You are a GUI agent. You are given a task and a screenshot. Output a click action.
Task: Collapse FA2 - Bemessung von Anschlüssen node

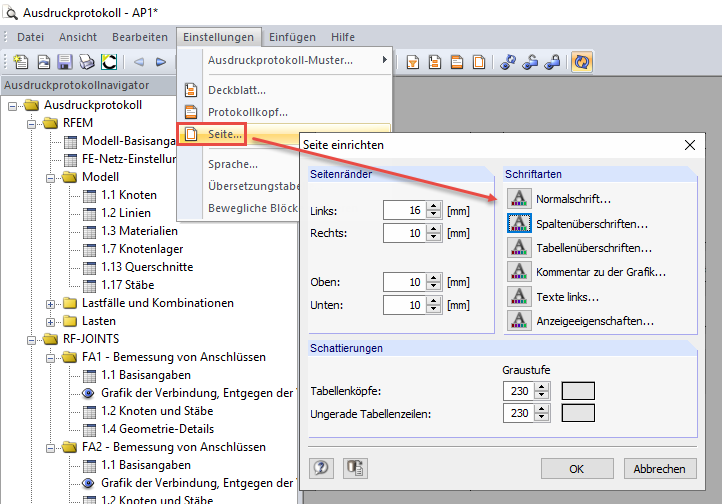click(x=51, y=448)
